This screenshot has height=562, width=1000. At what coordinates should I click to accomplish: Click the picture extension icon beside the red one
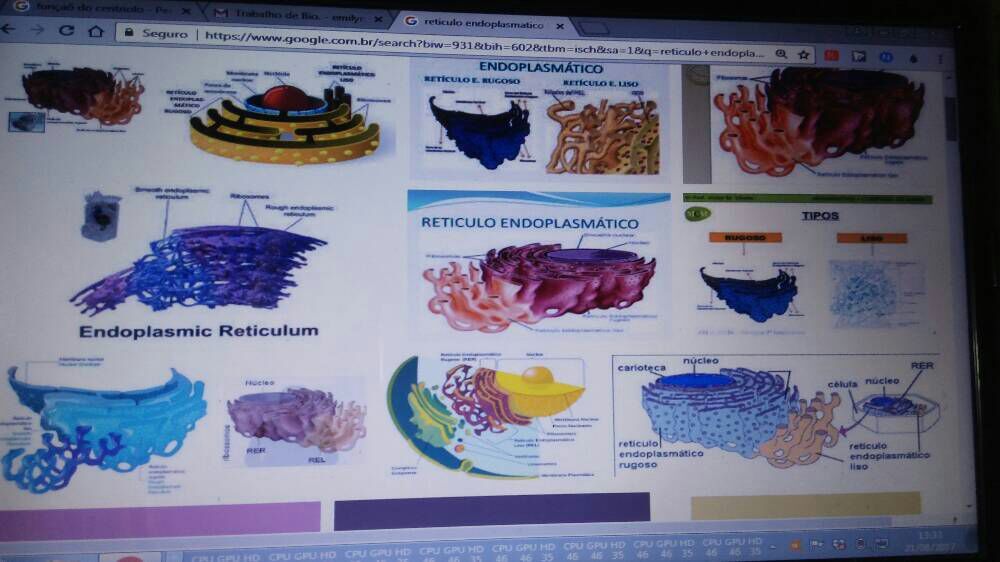coord(859,56)
